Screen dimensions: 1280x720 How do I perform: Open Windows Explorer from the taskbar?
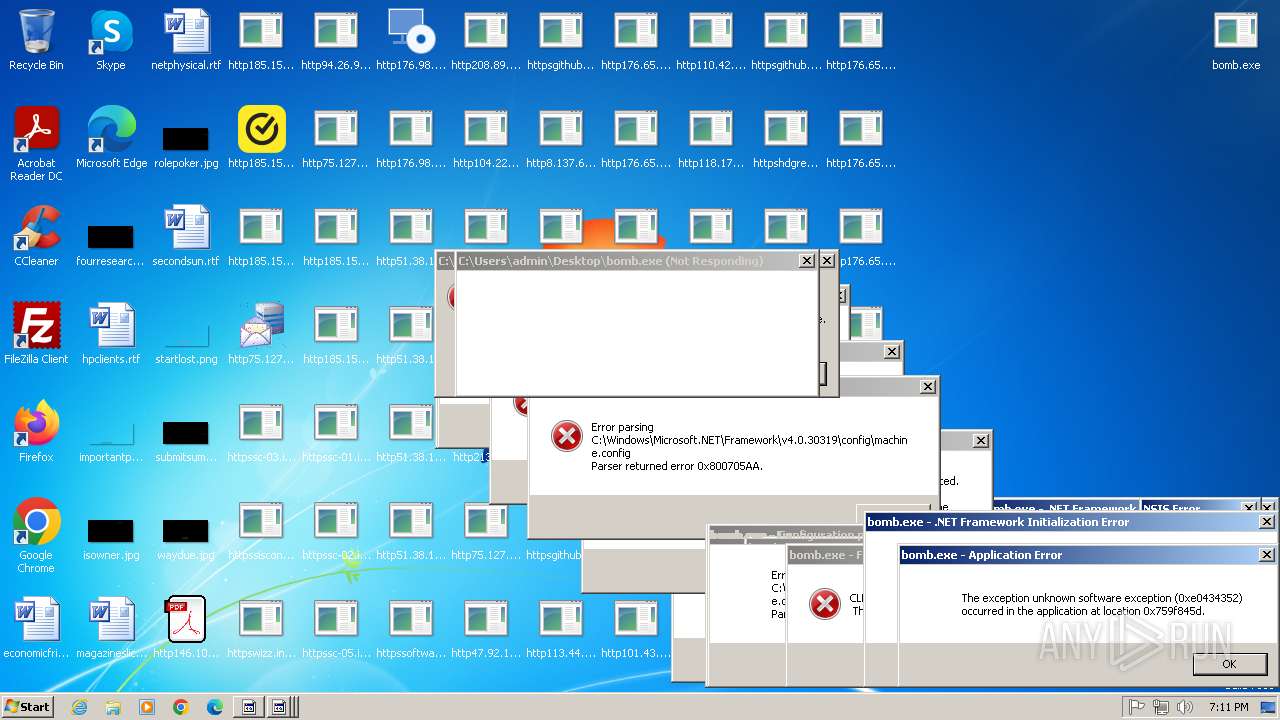coord(113,707)
